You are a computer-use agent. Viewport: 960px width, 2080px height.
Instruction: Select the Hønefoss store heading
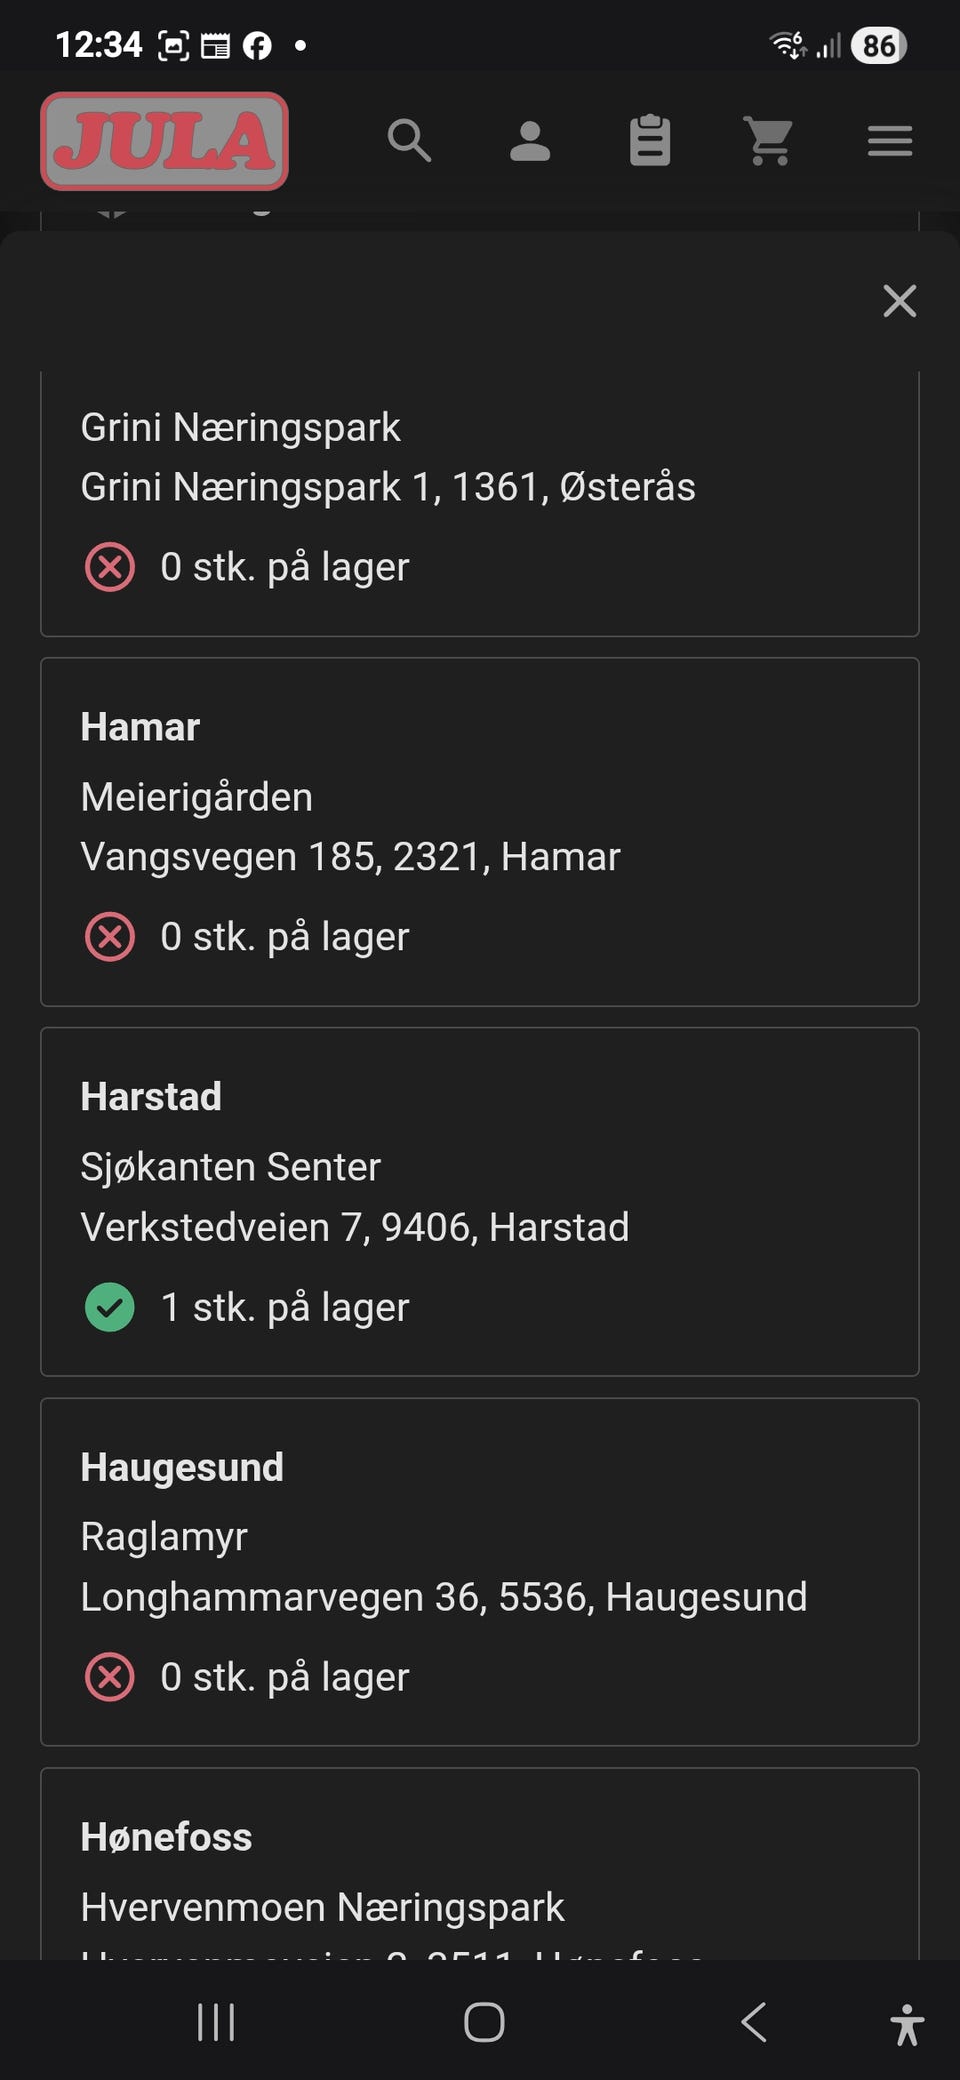pos(166,1837)
